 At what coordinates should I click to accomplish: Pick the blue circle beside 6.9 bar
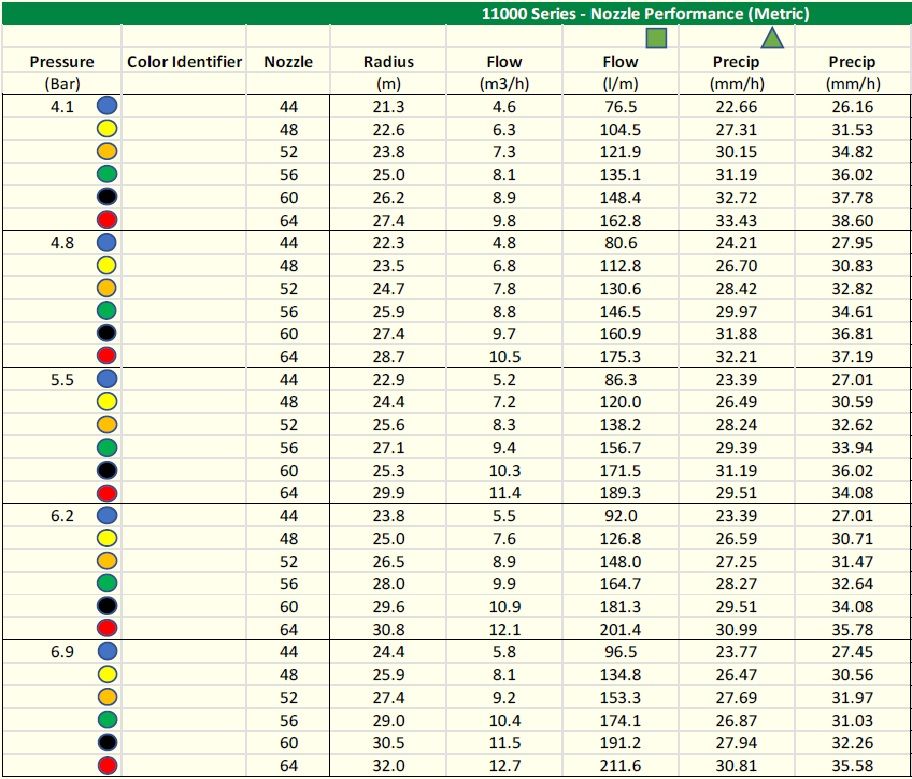click(107, 651)
